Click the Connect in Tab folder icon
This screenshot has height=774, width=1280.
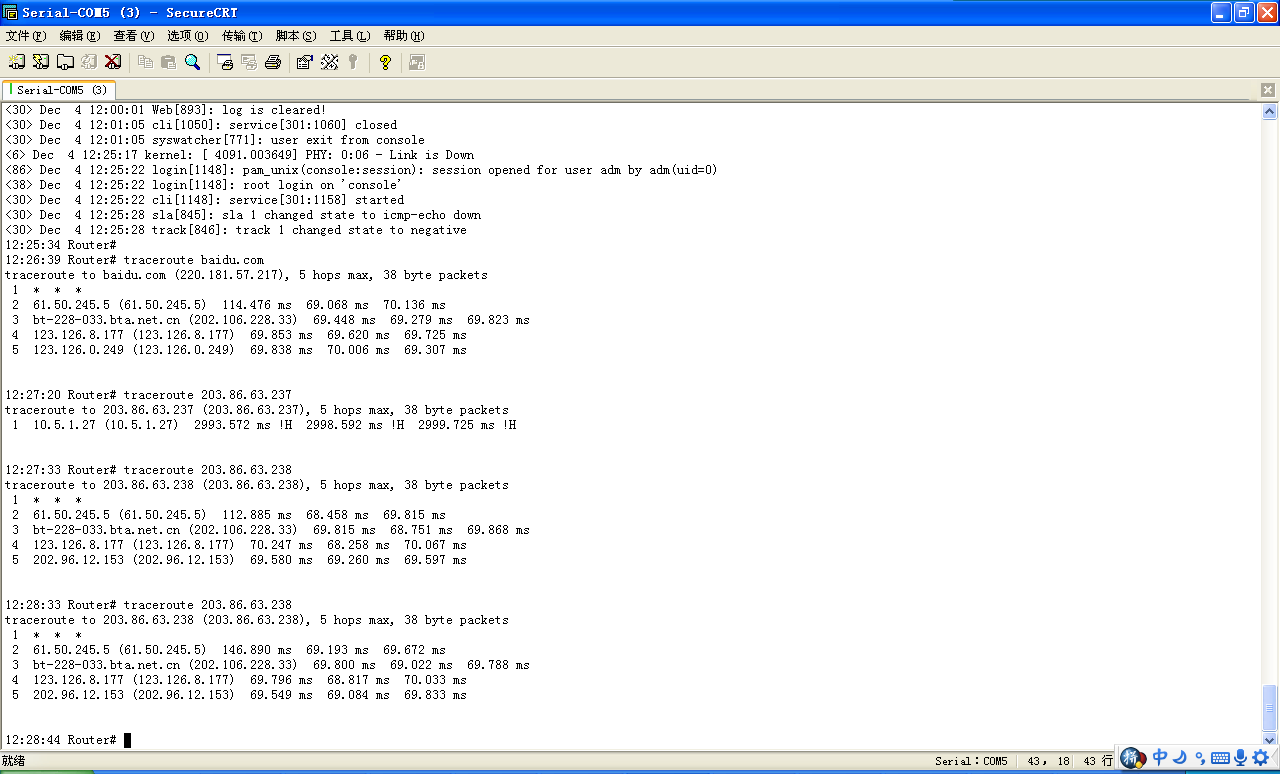tap(65, 62)
